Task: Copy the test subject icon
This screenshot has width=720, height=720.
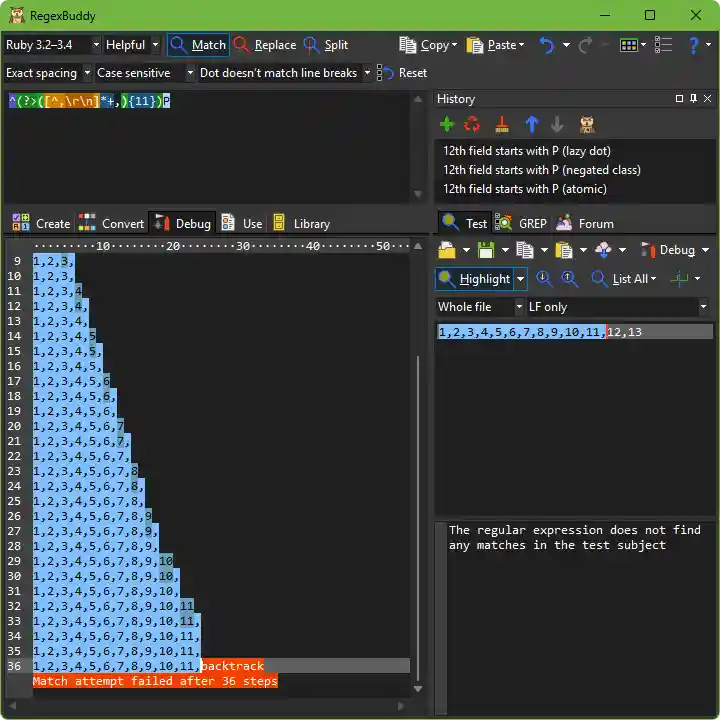Action: point(525,250)
